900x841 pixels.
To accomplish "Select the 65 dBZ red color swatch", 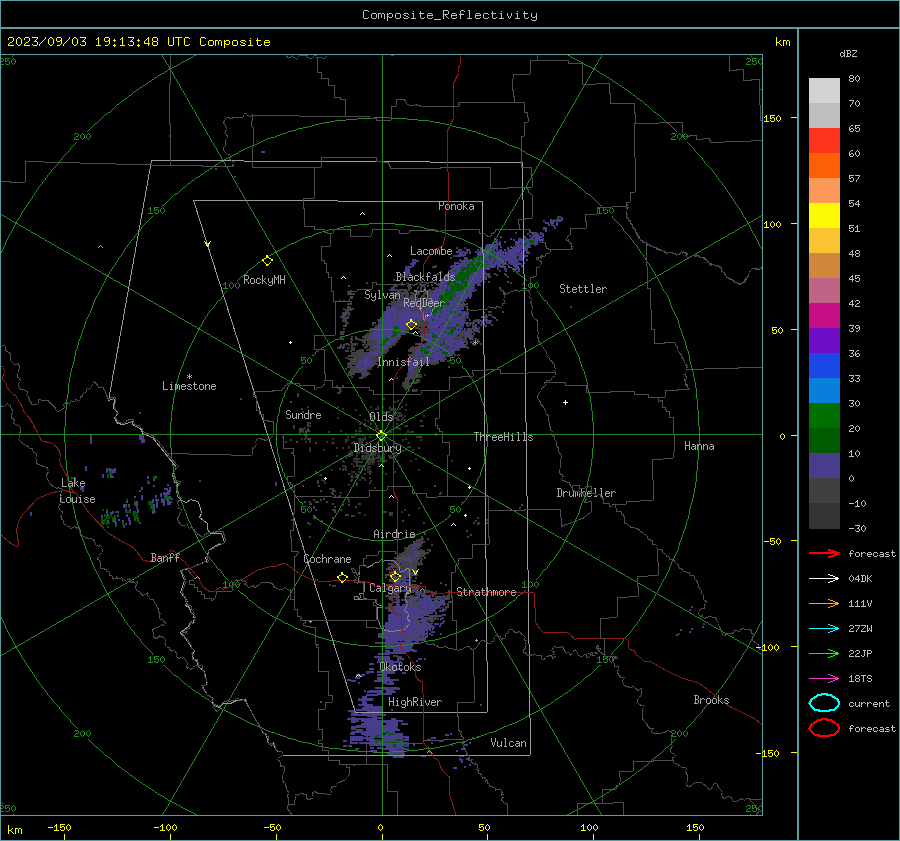I will tap(824, 141).
